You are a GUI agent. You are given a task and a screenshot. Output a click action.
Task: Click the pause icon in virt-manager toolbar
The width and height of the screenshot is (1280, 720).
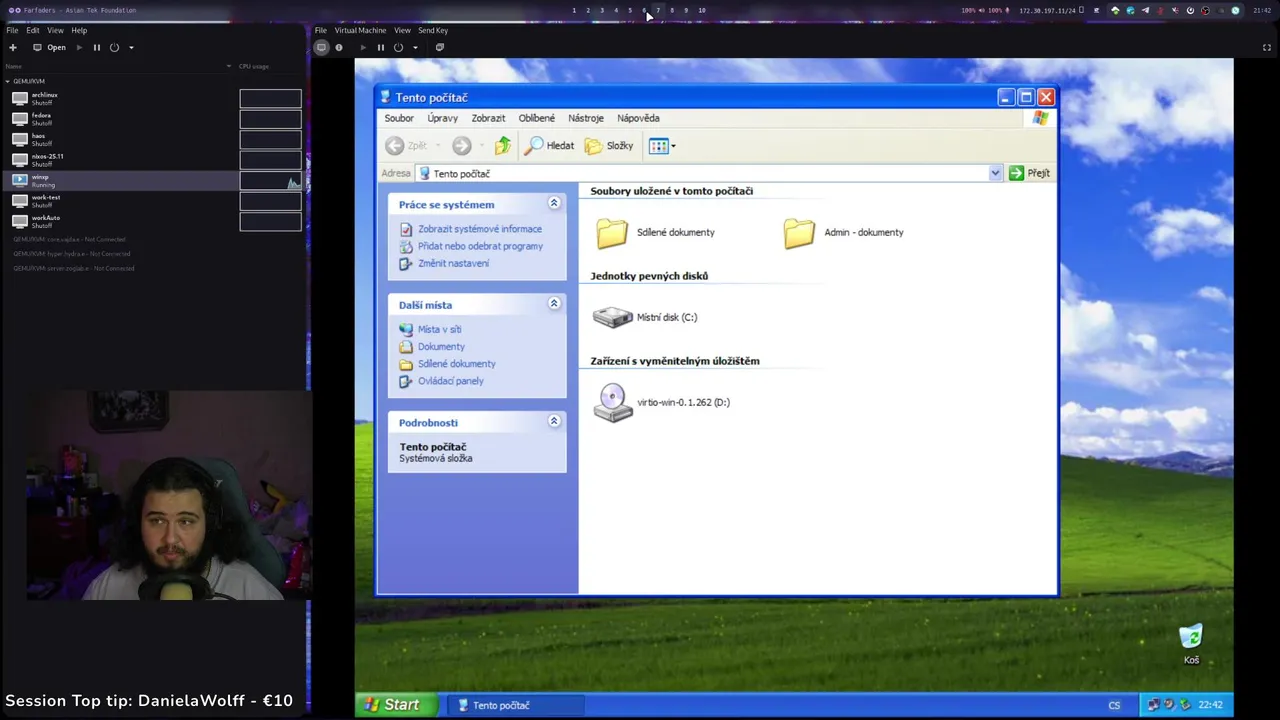pos(97,47)
